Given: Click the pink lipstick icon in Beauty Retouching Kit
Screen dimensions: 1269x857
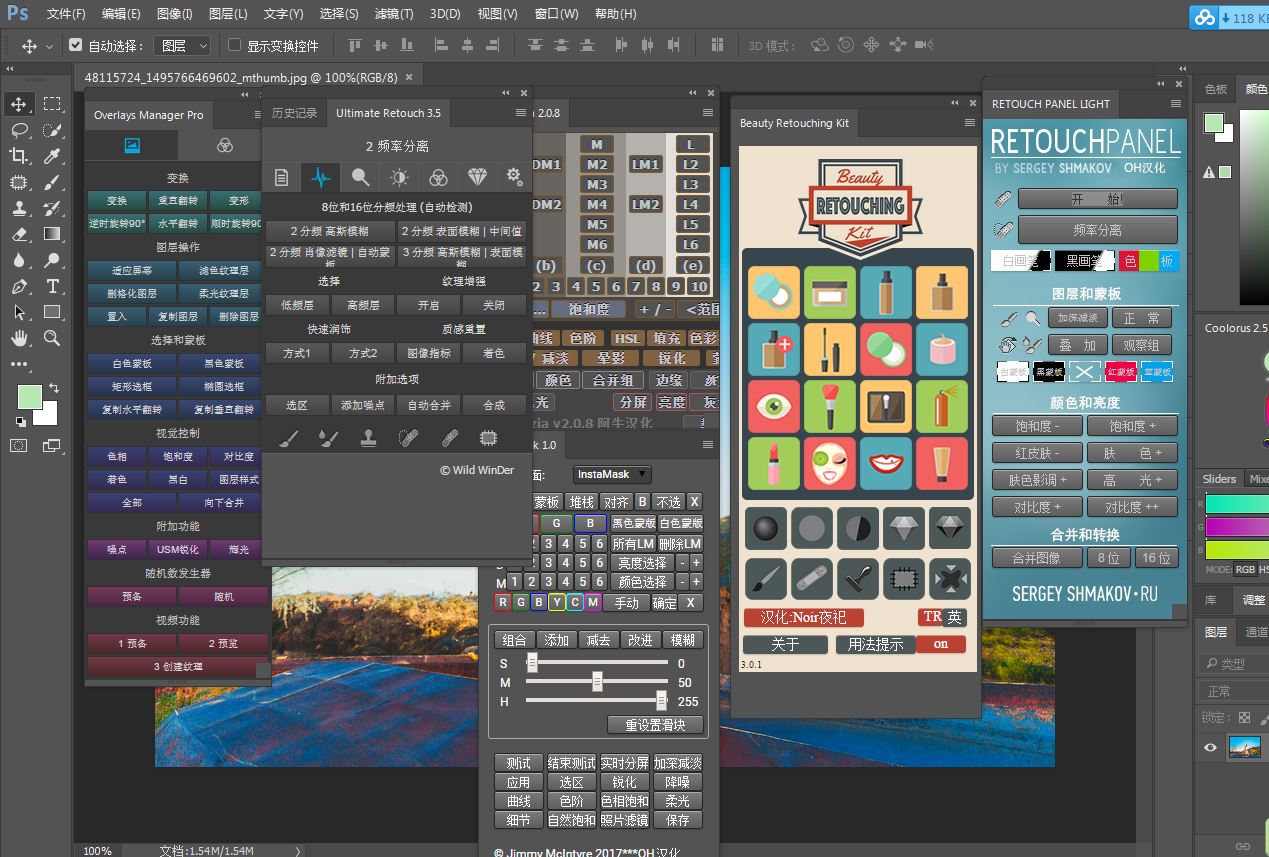Looking at the screenshot, I should tap(773, 462).
